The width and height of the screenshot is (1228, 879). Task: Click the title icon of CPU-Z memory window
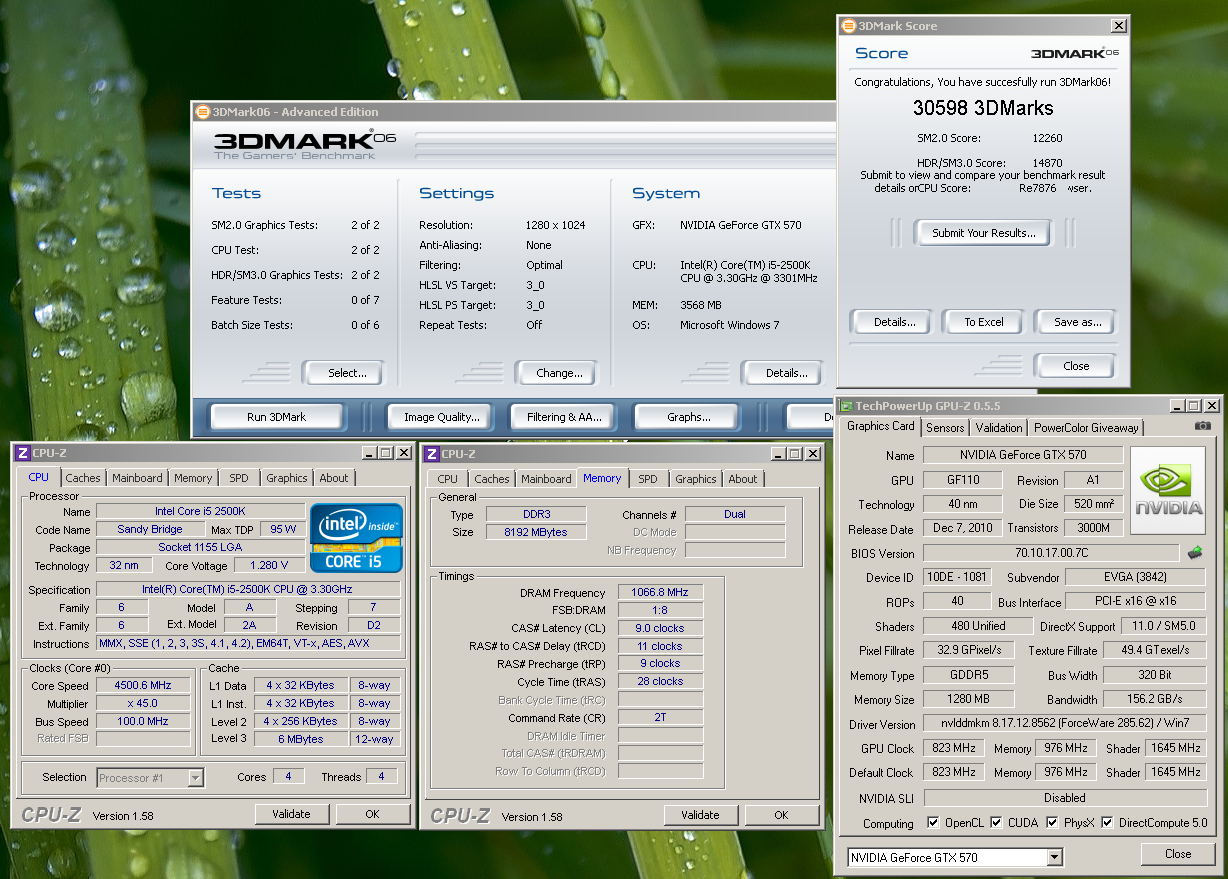(x=431, y=453)
